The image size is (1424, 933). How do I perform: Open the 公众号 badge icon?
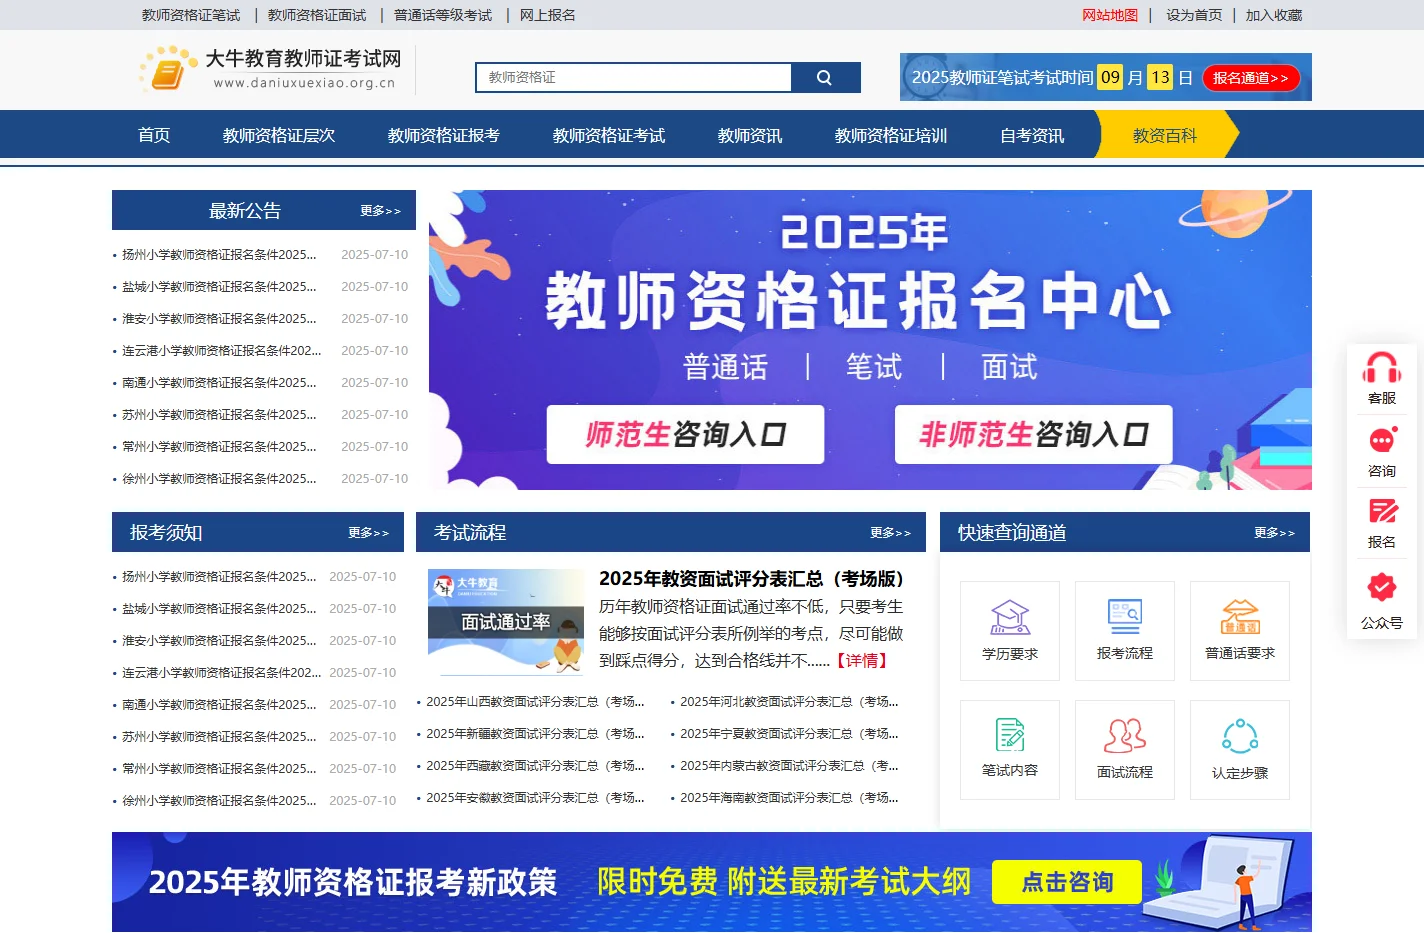(x=1381, y=586)
